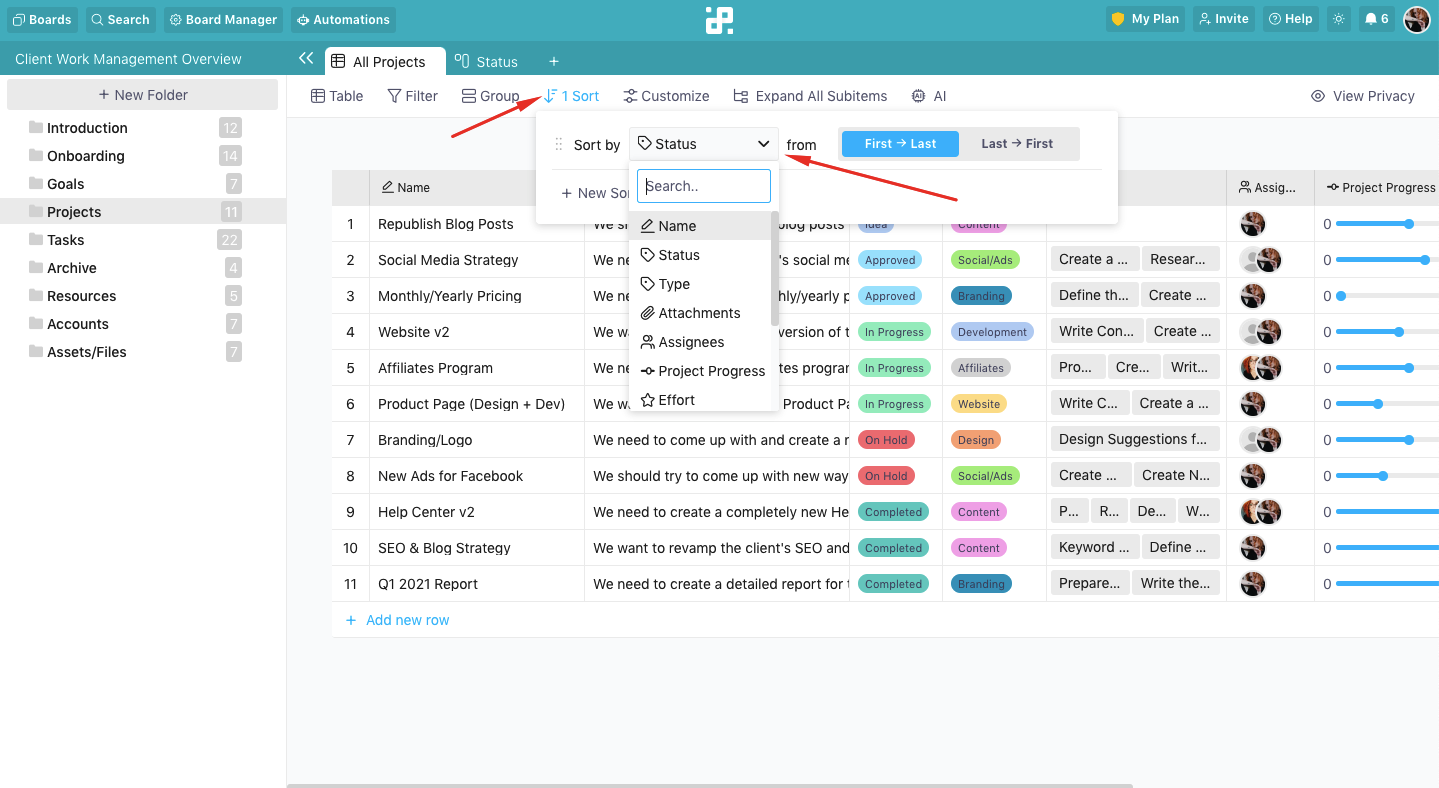The width and height of the screenshot is (1439, 788).
Task: Click the Infinity logo in header
Action: tap(719, 19)
